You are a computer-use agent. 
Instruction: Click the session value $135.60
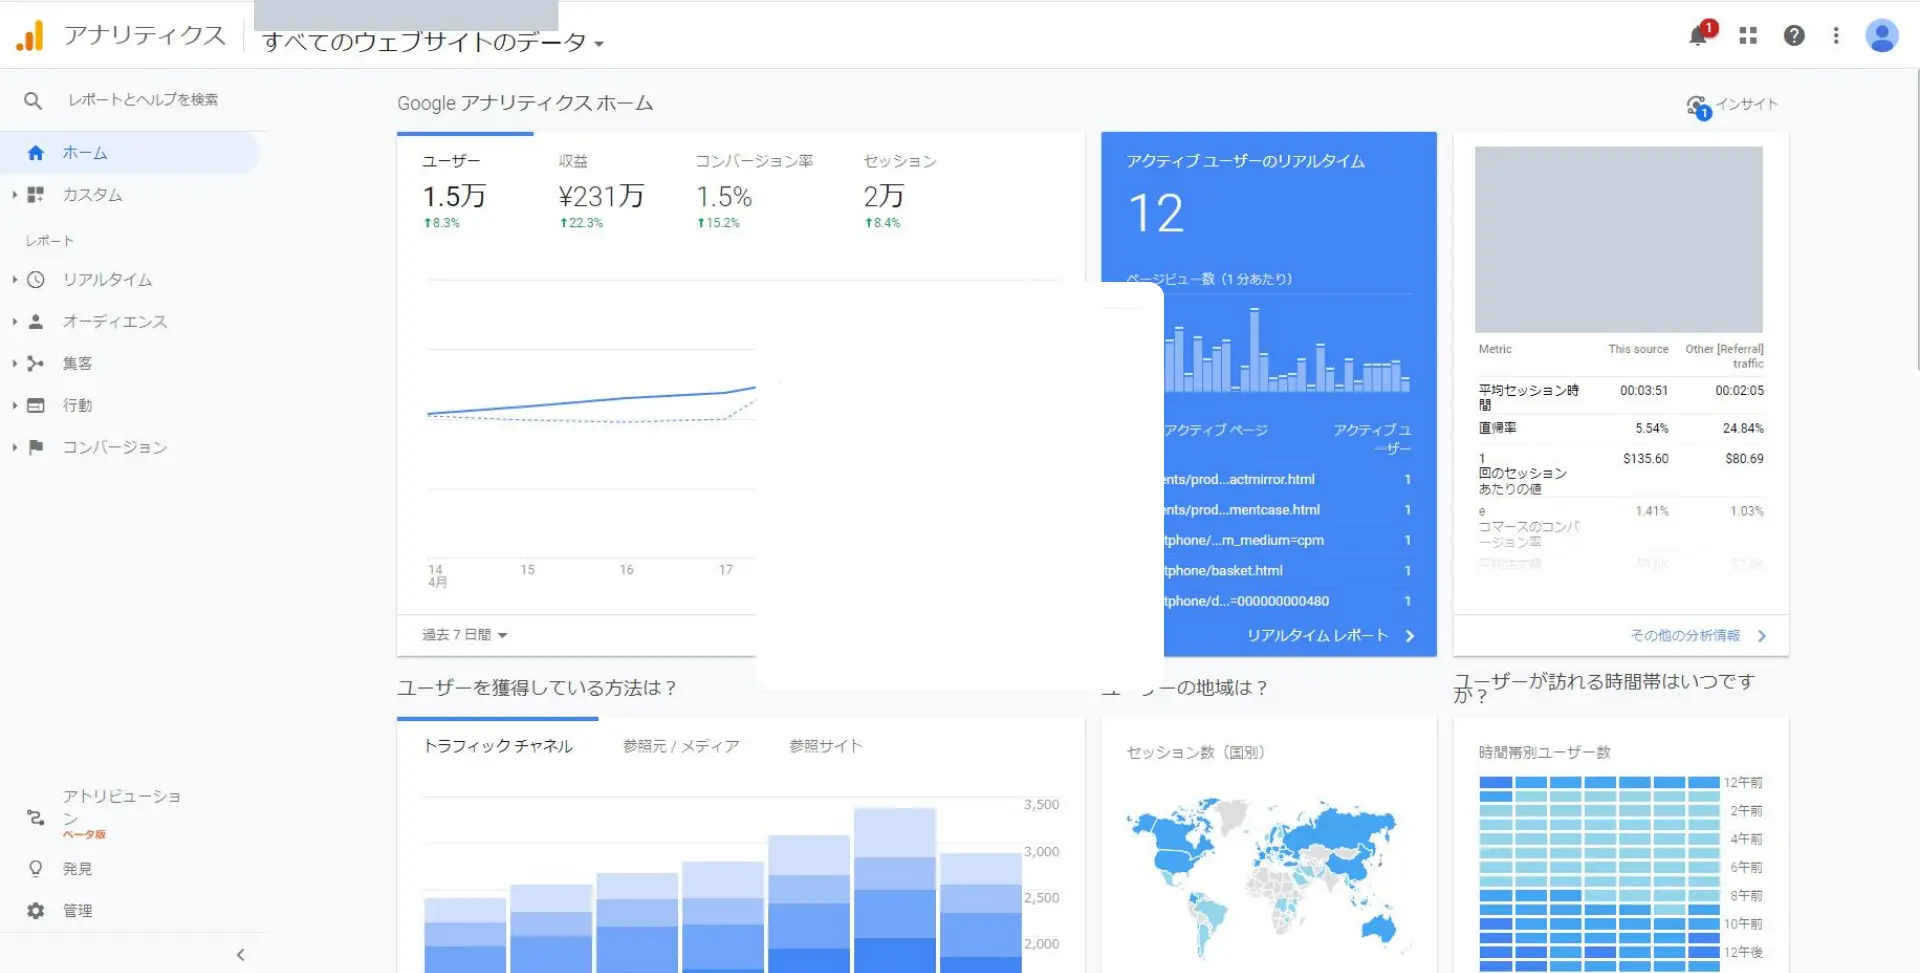(1646, 459)
